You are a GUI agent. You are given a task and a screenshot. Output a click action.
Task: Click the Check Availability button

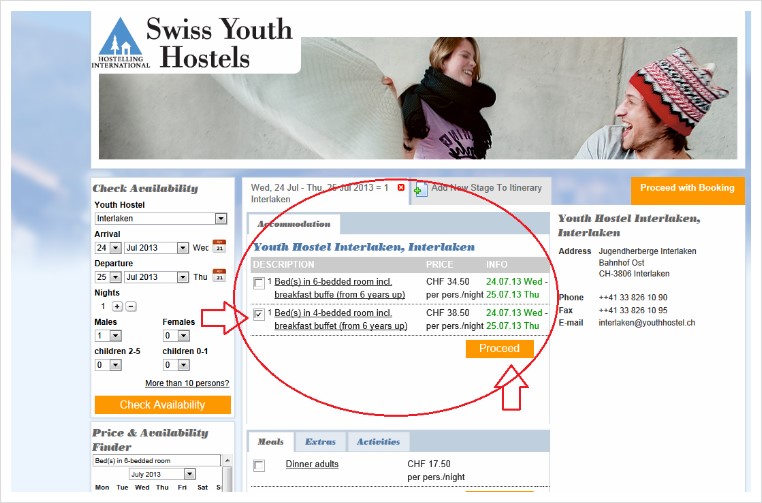(163, 405)
